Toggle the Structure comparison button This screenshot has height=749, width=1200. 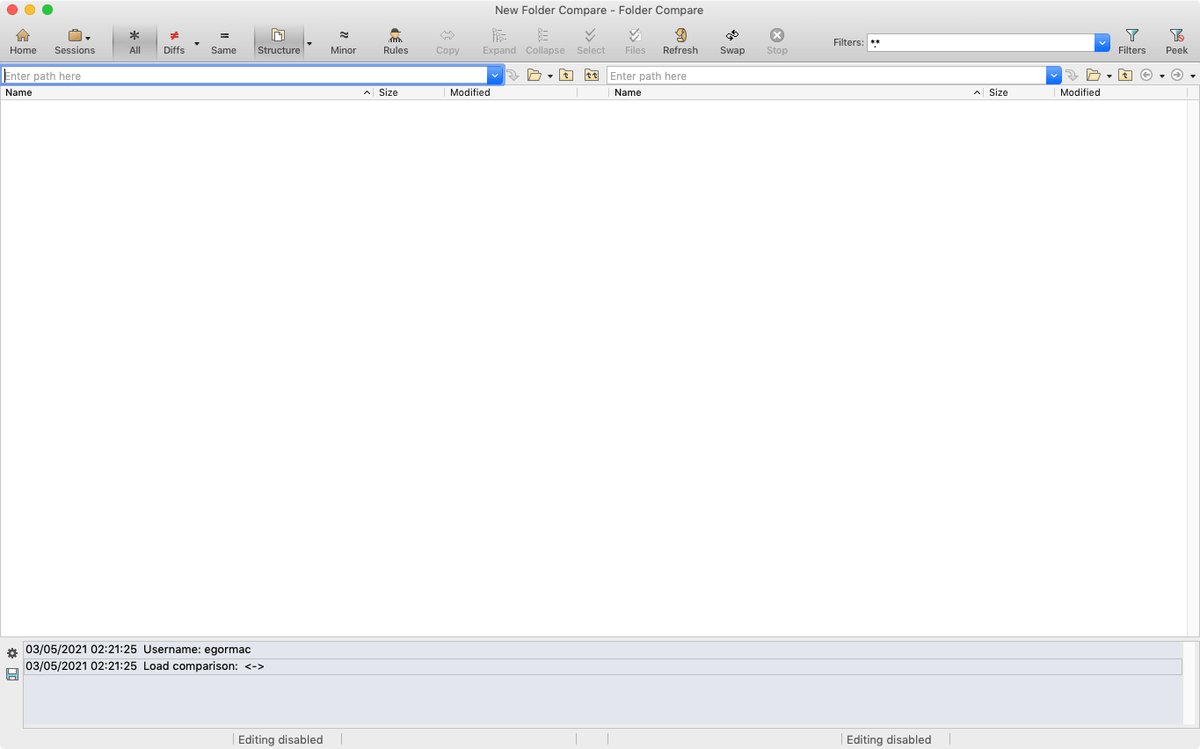pyautogui.click(x=278, y=41)
